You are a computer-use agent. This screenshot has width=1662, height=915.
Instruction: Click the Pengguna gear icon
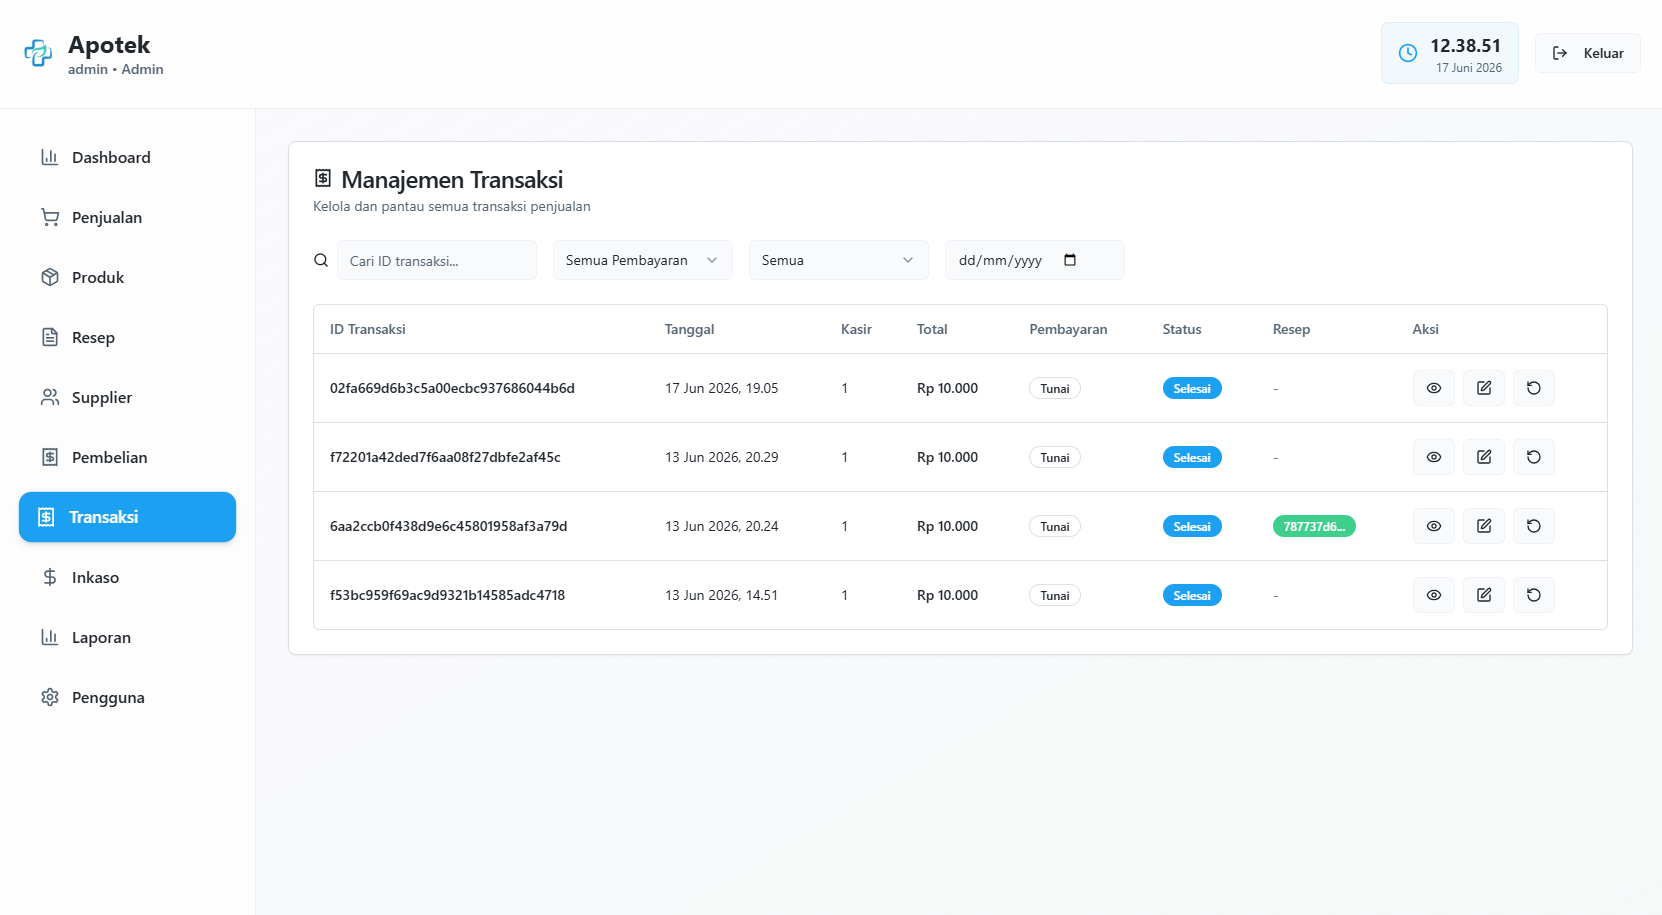pyautogui.click(x=50, y=697)
